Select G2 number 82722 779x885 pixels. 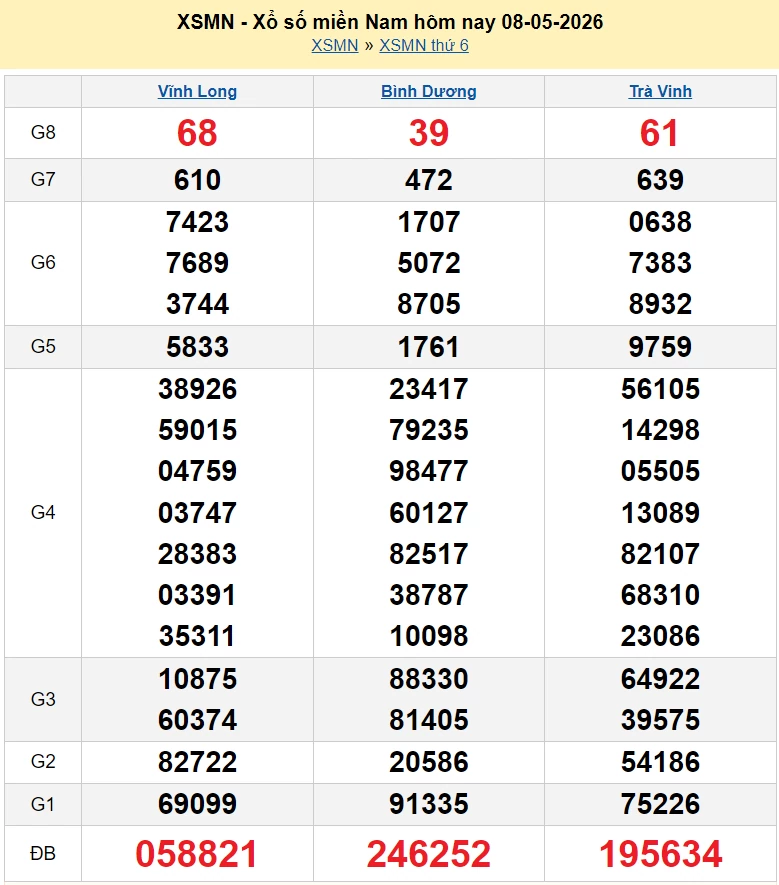[x=197, y=762]
